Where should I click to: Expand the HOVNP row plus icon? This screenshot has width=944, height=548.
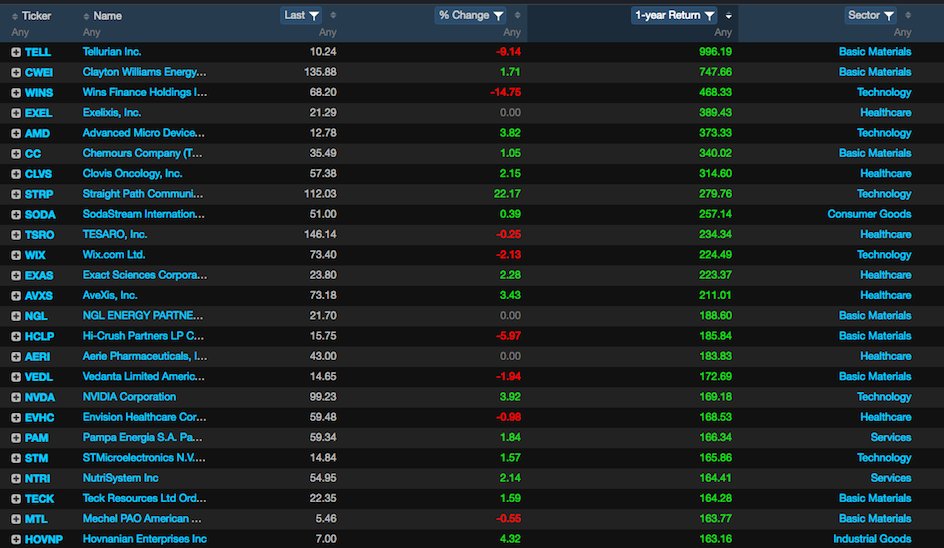(16, 540)
